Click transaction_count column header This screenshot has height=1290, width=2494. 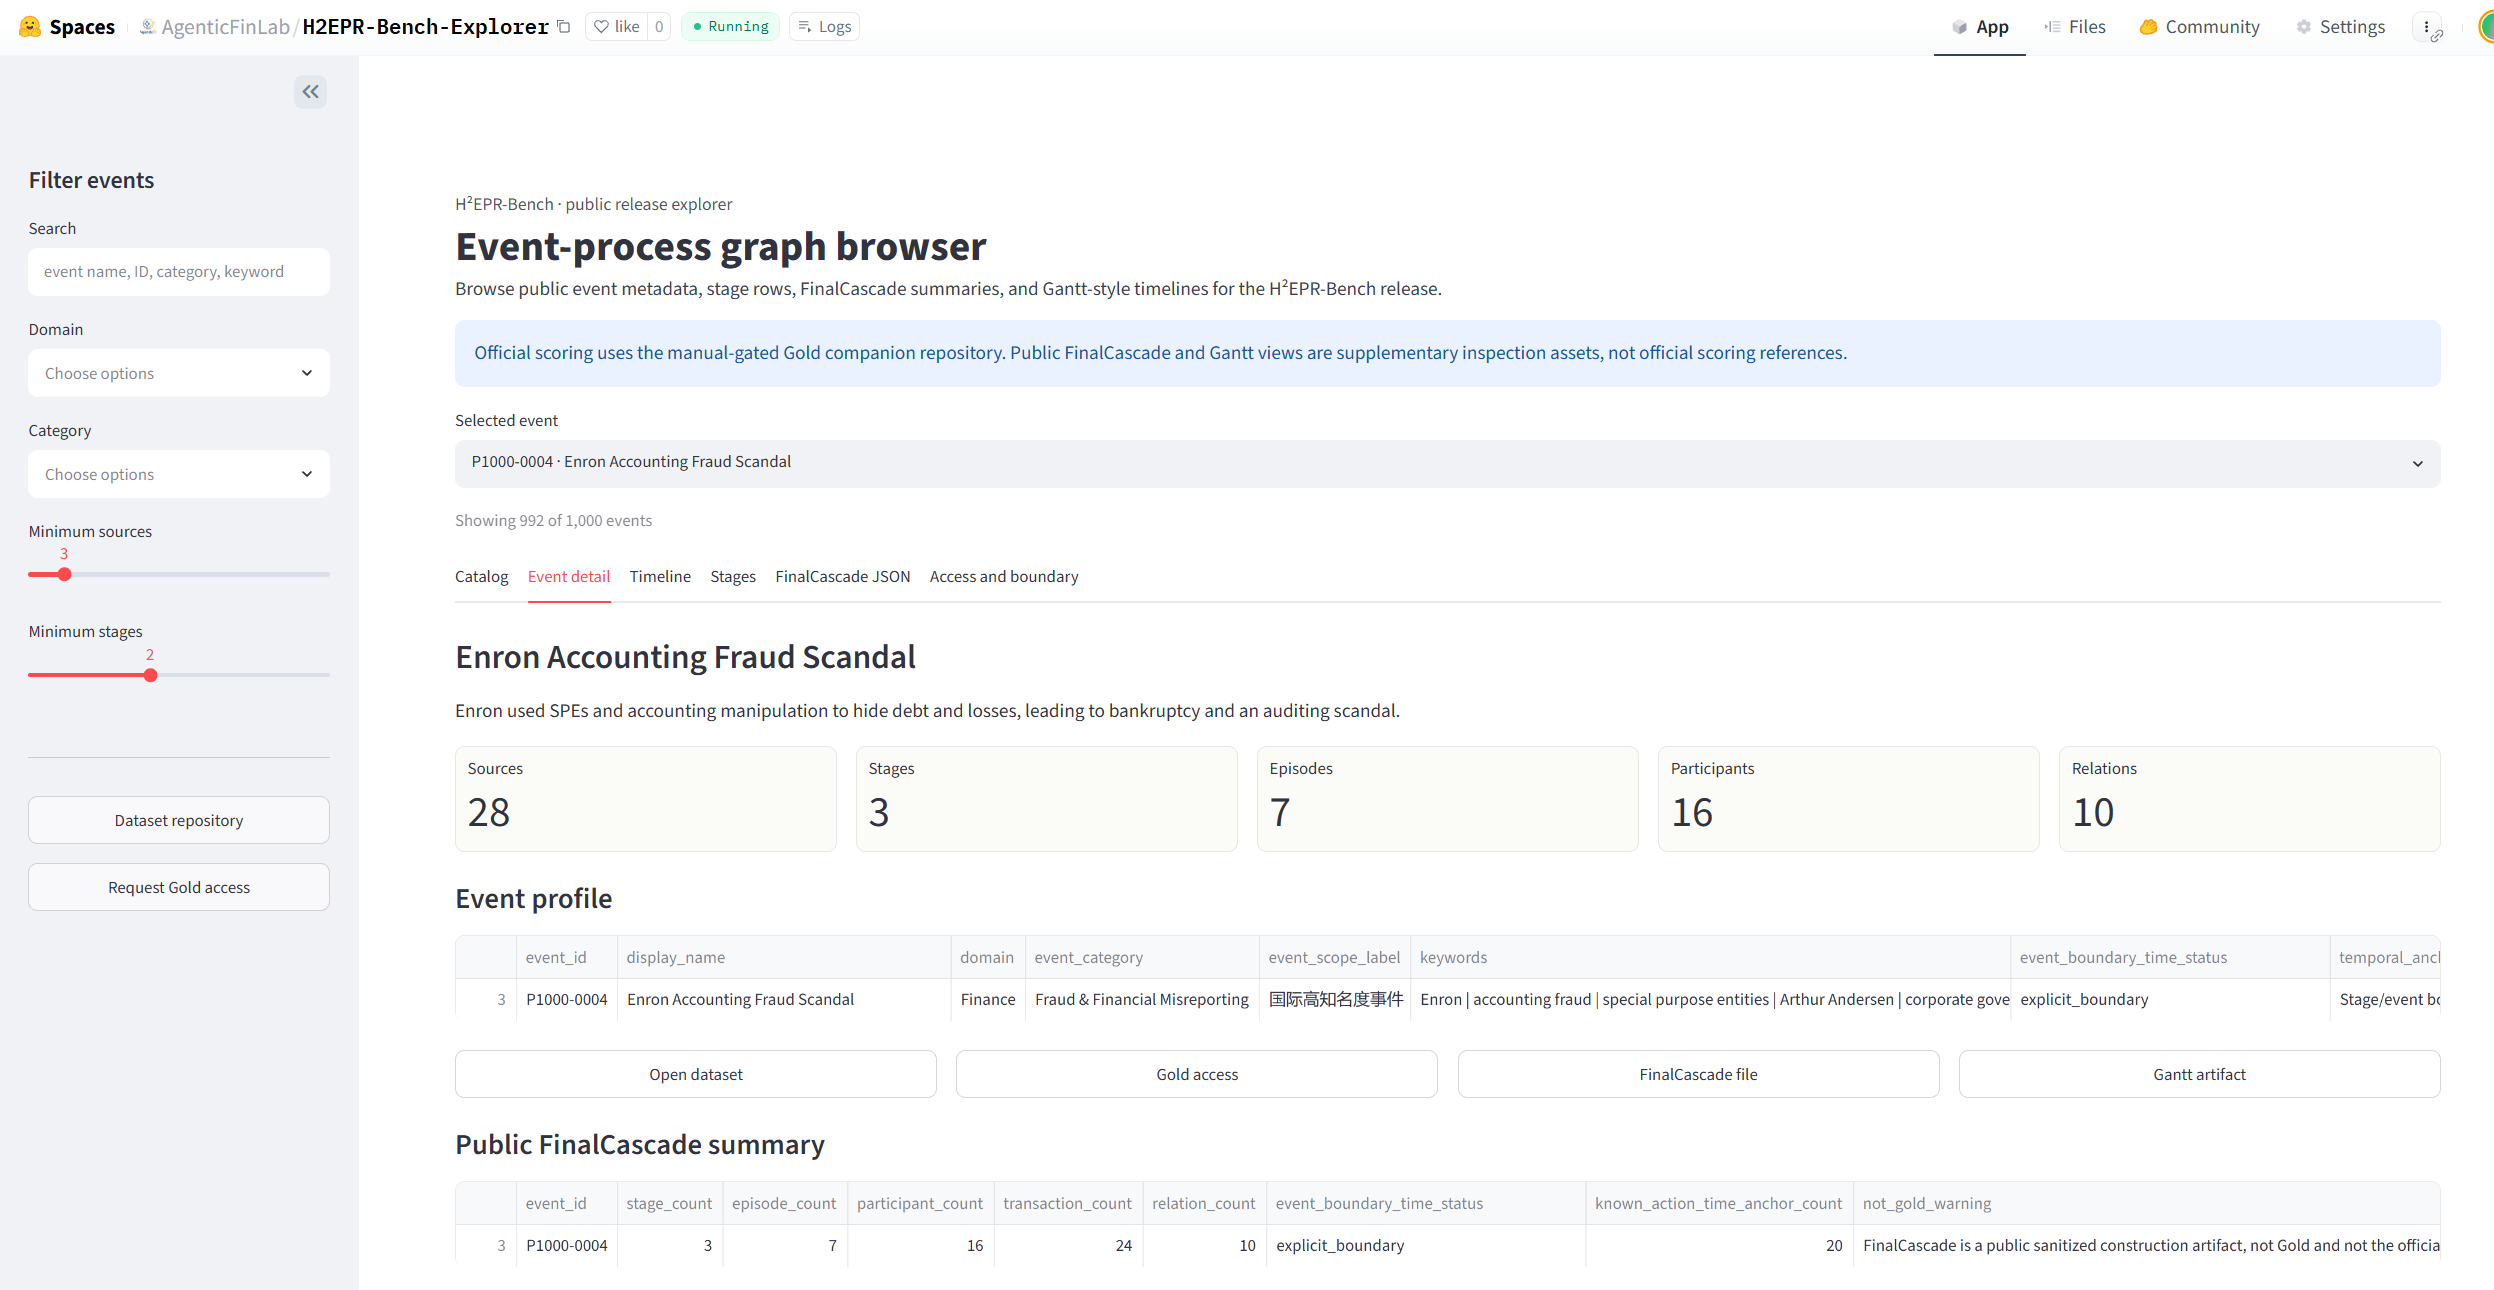coord(1068,1203)
